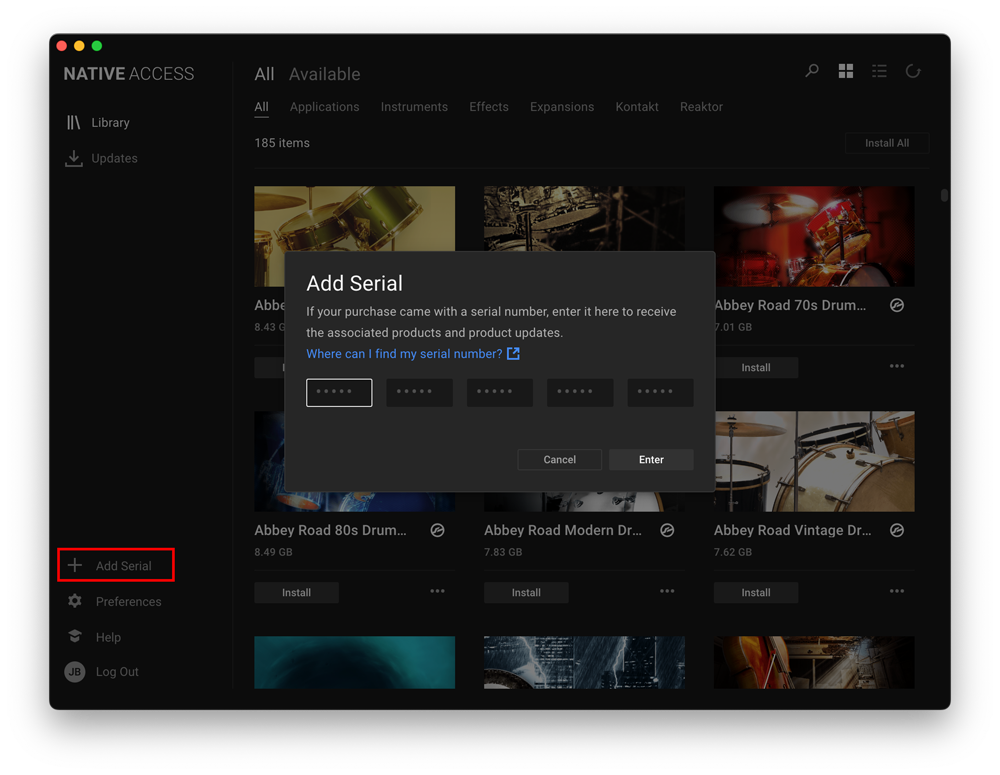The width and height of the screenshot is (1000, 775).
Task: Click status icon beside Abbey Road Modern Dr
Action: [x=667, y=530]
